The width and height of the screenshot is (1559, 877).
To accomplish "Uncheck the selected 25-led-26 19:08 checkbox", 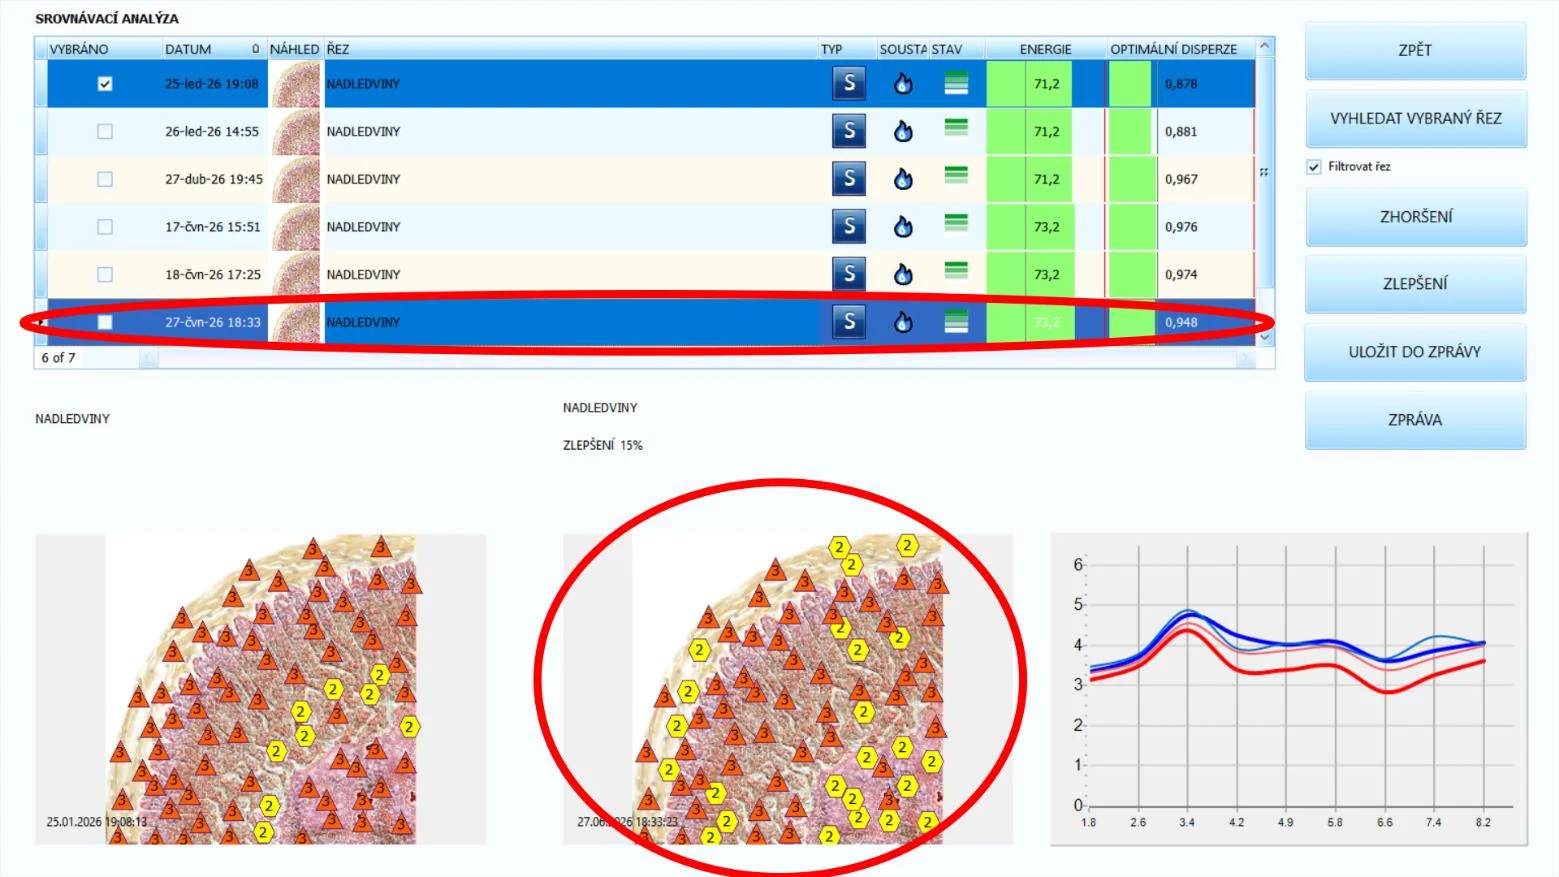I will click(x=105, y=84).
